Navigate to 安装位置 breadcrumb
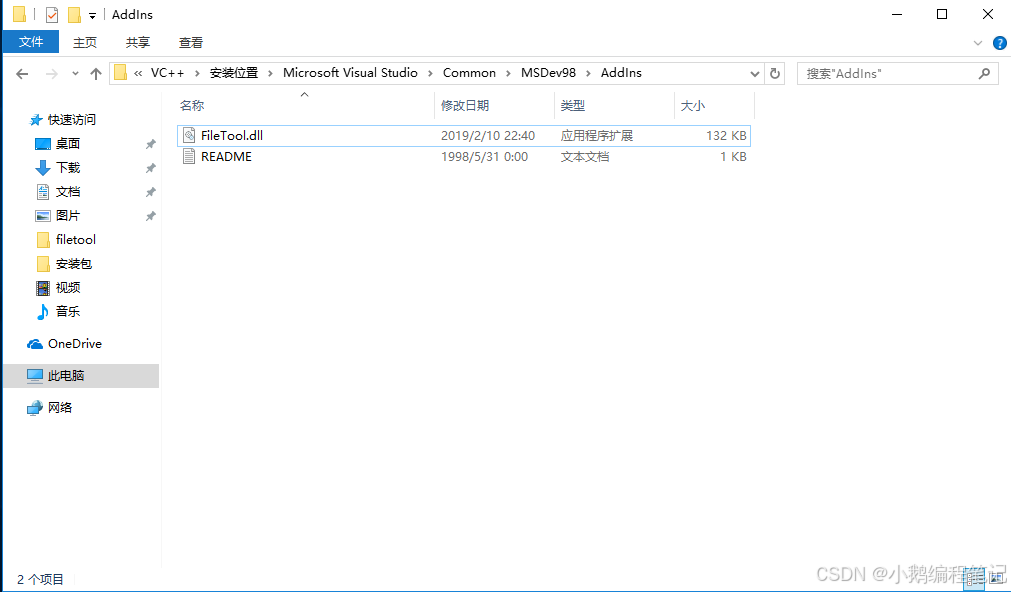1011x592 pixels. coord(233,73)
